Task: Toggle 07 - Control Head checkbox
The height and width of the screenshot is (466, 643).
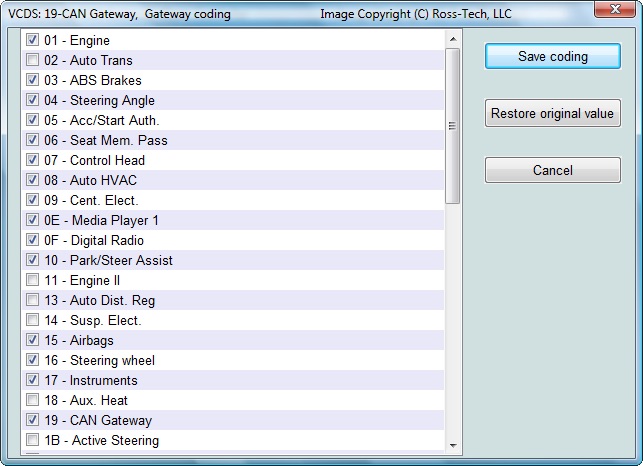Action: click(32, 160)
